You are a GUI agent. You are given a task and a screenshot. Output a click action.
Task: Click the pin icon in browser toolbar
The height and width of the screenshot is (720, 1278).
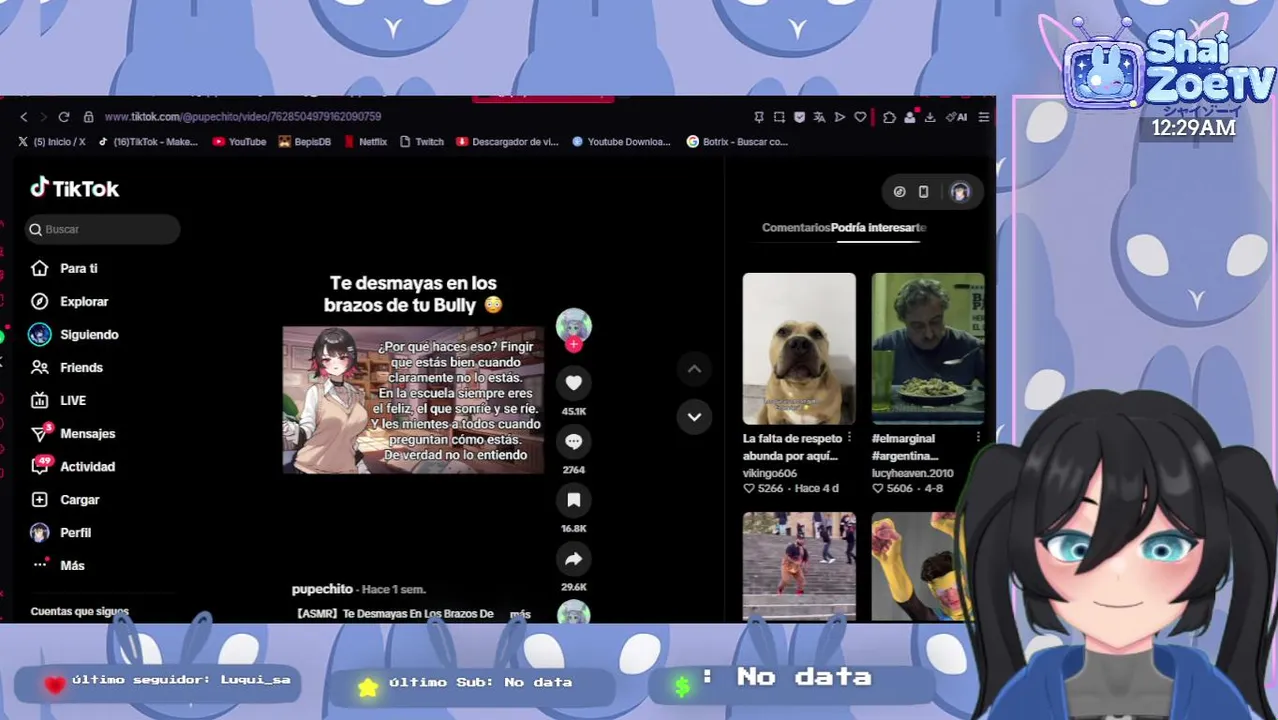(x=759, y=117)
